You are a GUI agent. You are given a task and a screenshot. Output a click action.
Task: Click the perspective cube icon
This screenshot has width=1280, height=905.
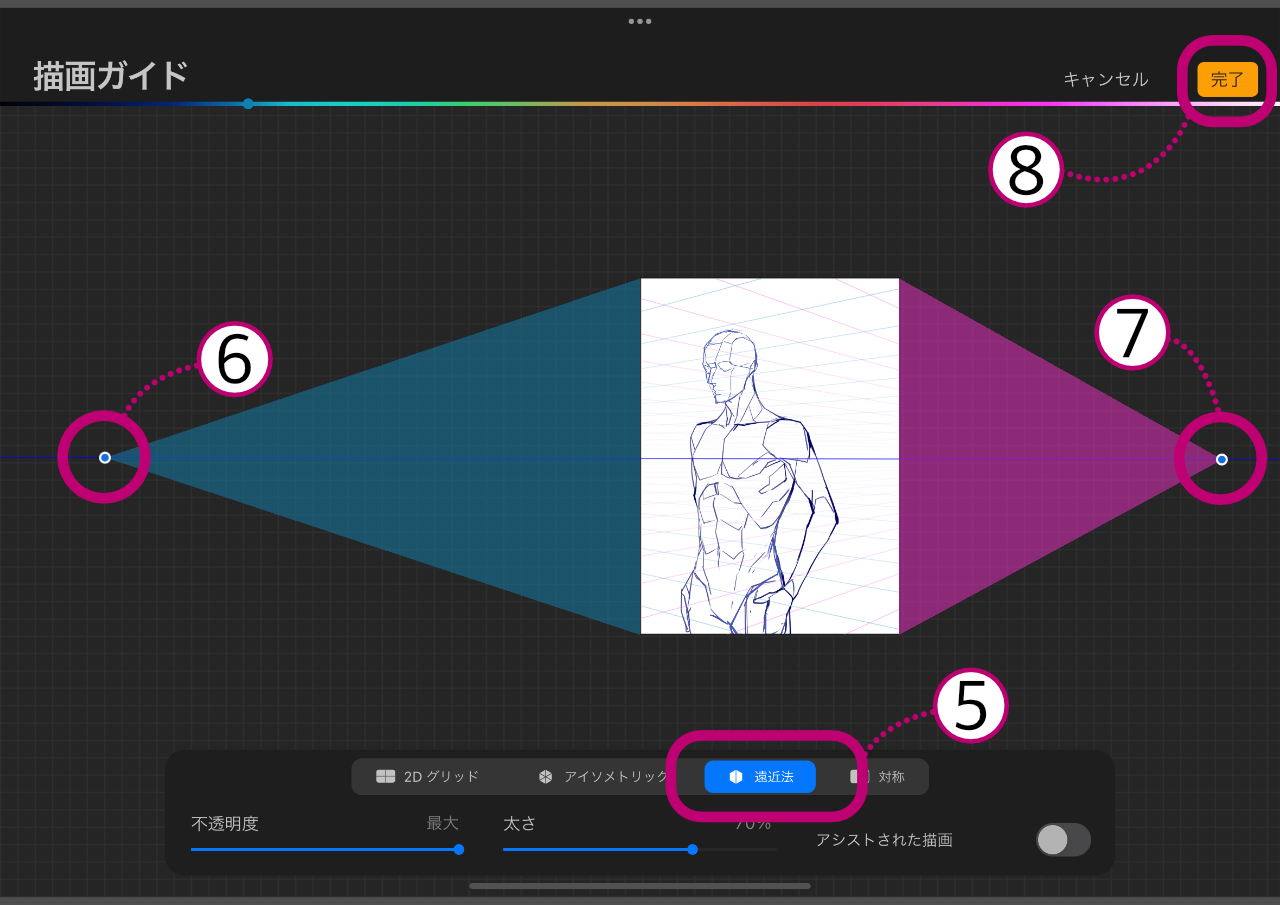tap(736, 777)
